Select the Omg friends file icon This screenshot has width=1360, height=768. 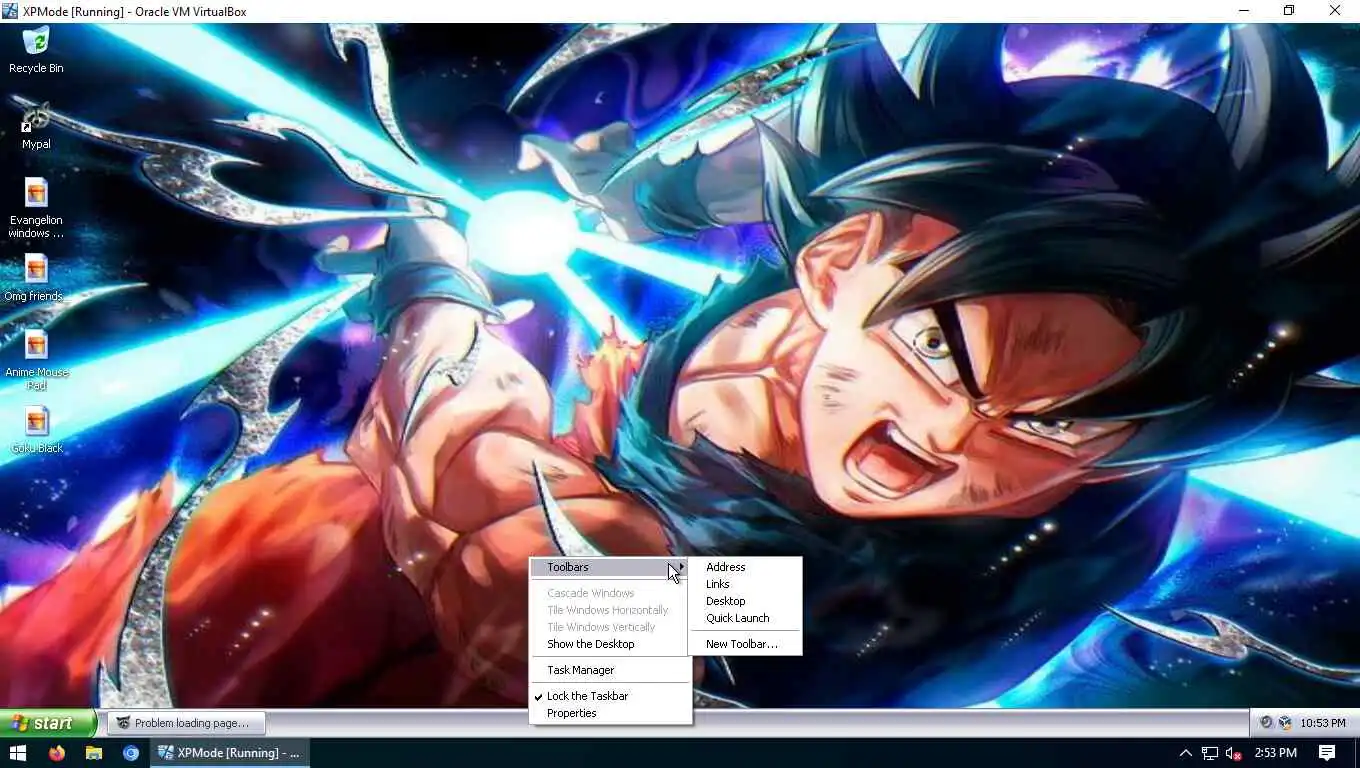point(35,278)
